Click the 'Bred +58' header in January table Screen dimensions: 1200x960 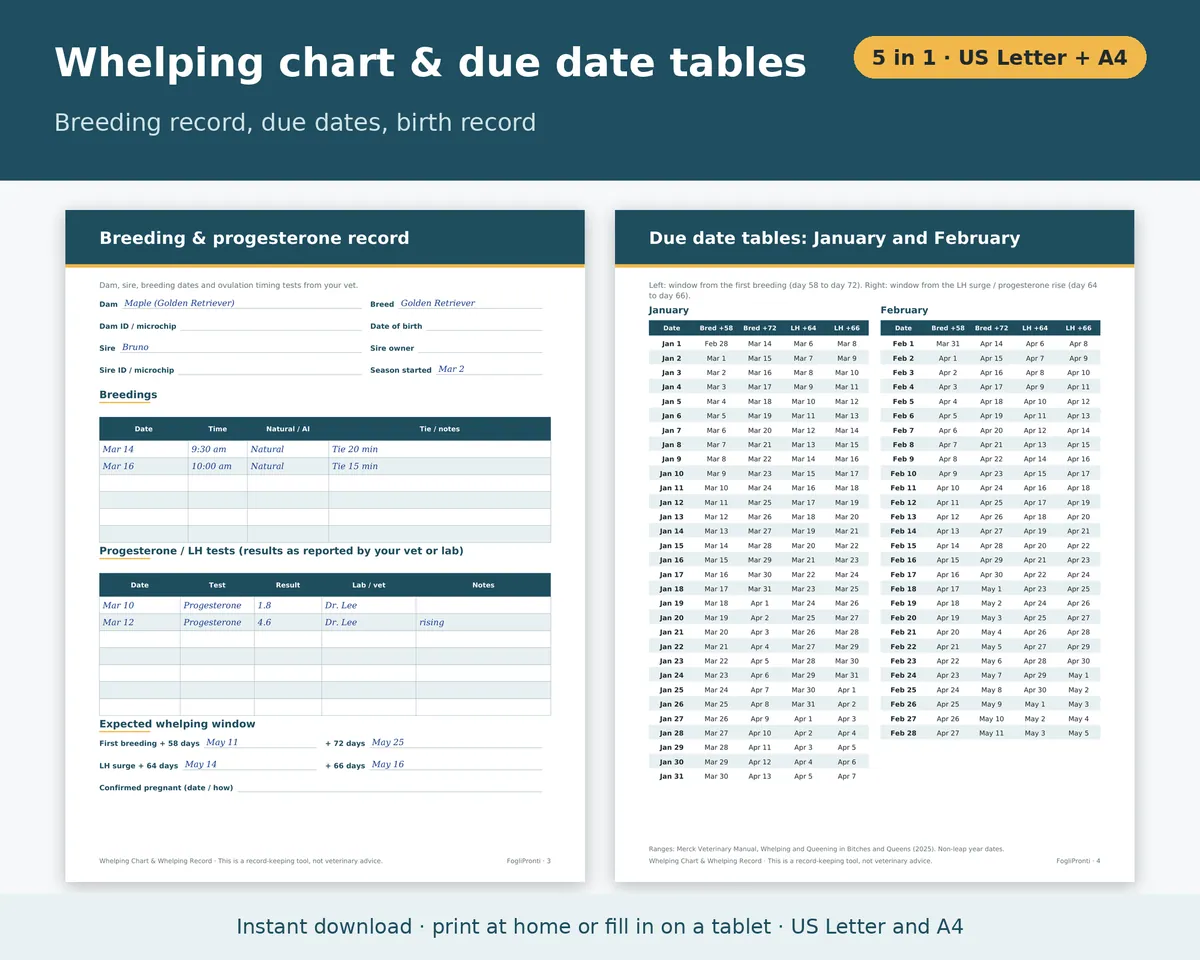(x=716, y=328)
